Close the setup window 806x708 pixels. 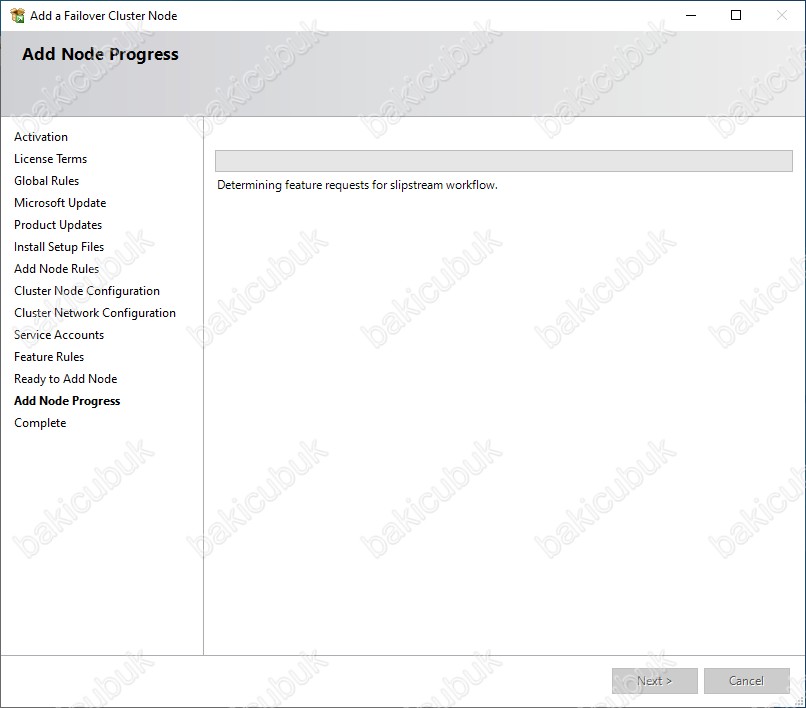click(x=782, y=15)
